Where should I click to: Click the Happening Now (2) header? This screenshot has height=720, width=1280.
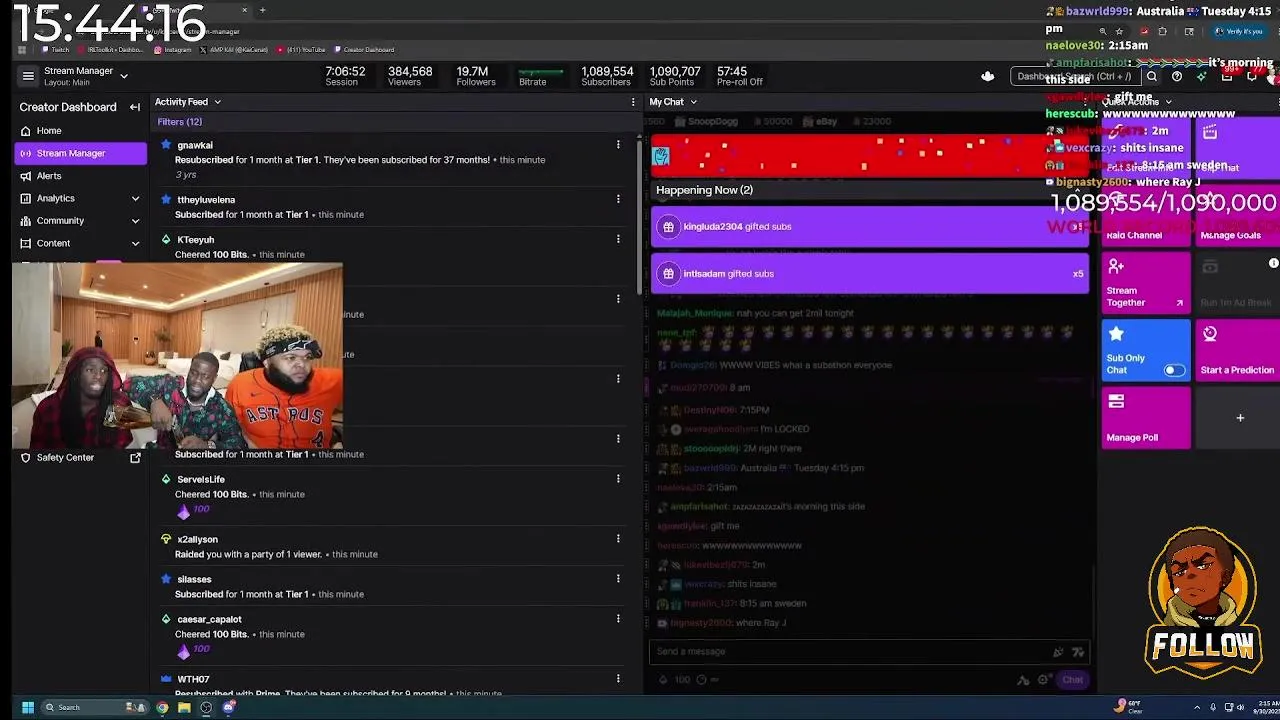[704, 190]
